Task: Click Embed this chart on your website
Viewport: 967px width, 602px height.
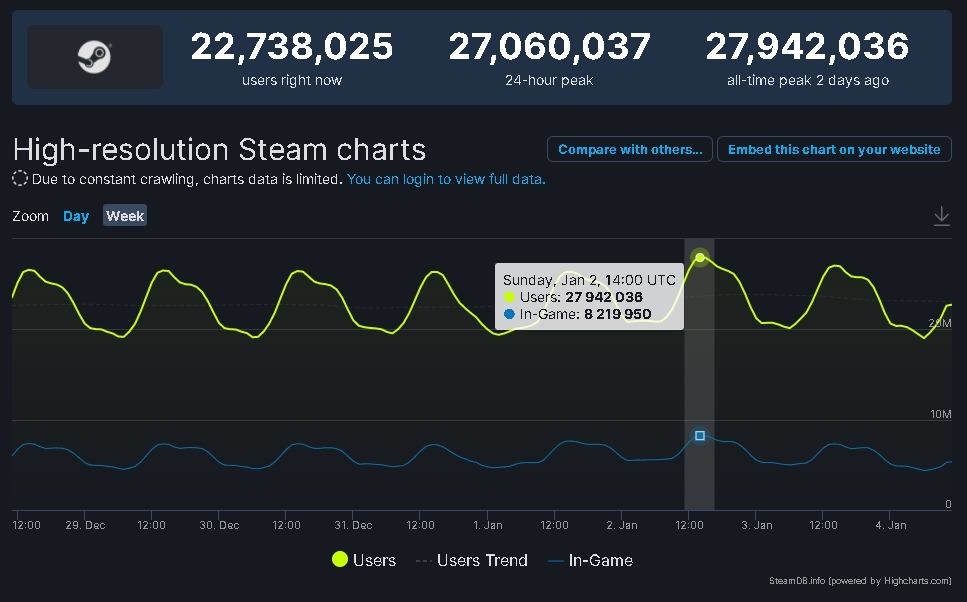Action: click(834, 149)
